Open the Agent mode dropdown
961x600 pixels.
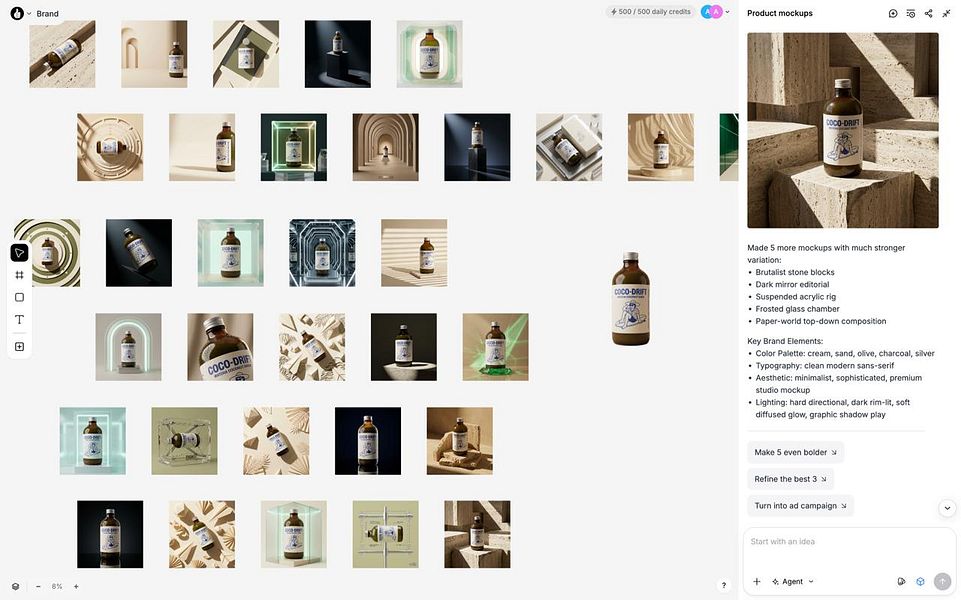click(793, 582)
